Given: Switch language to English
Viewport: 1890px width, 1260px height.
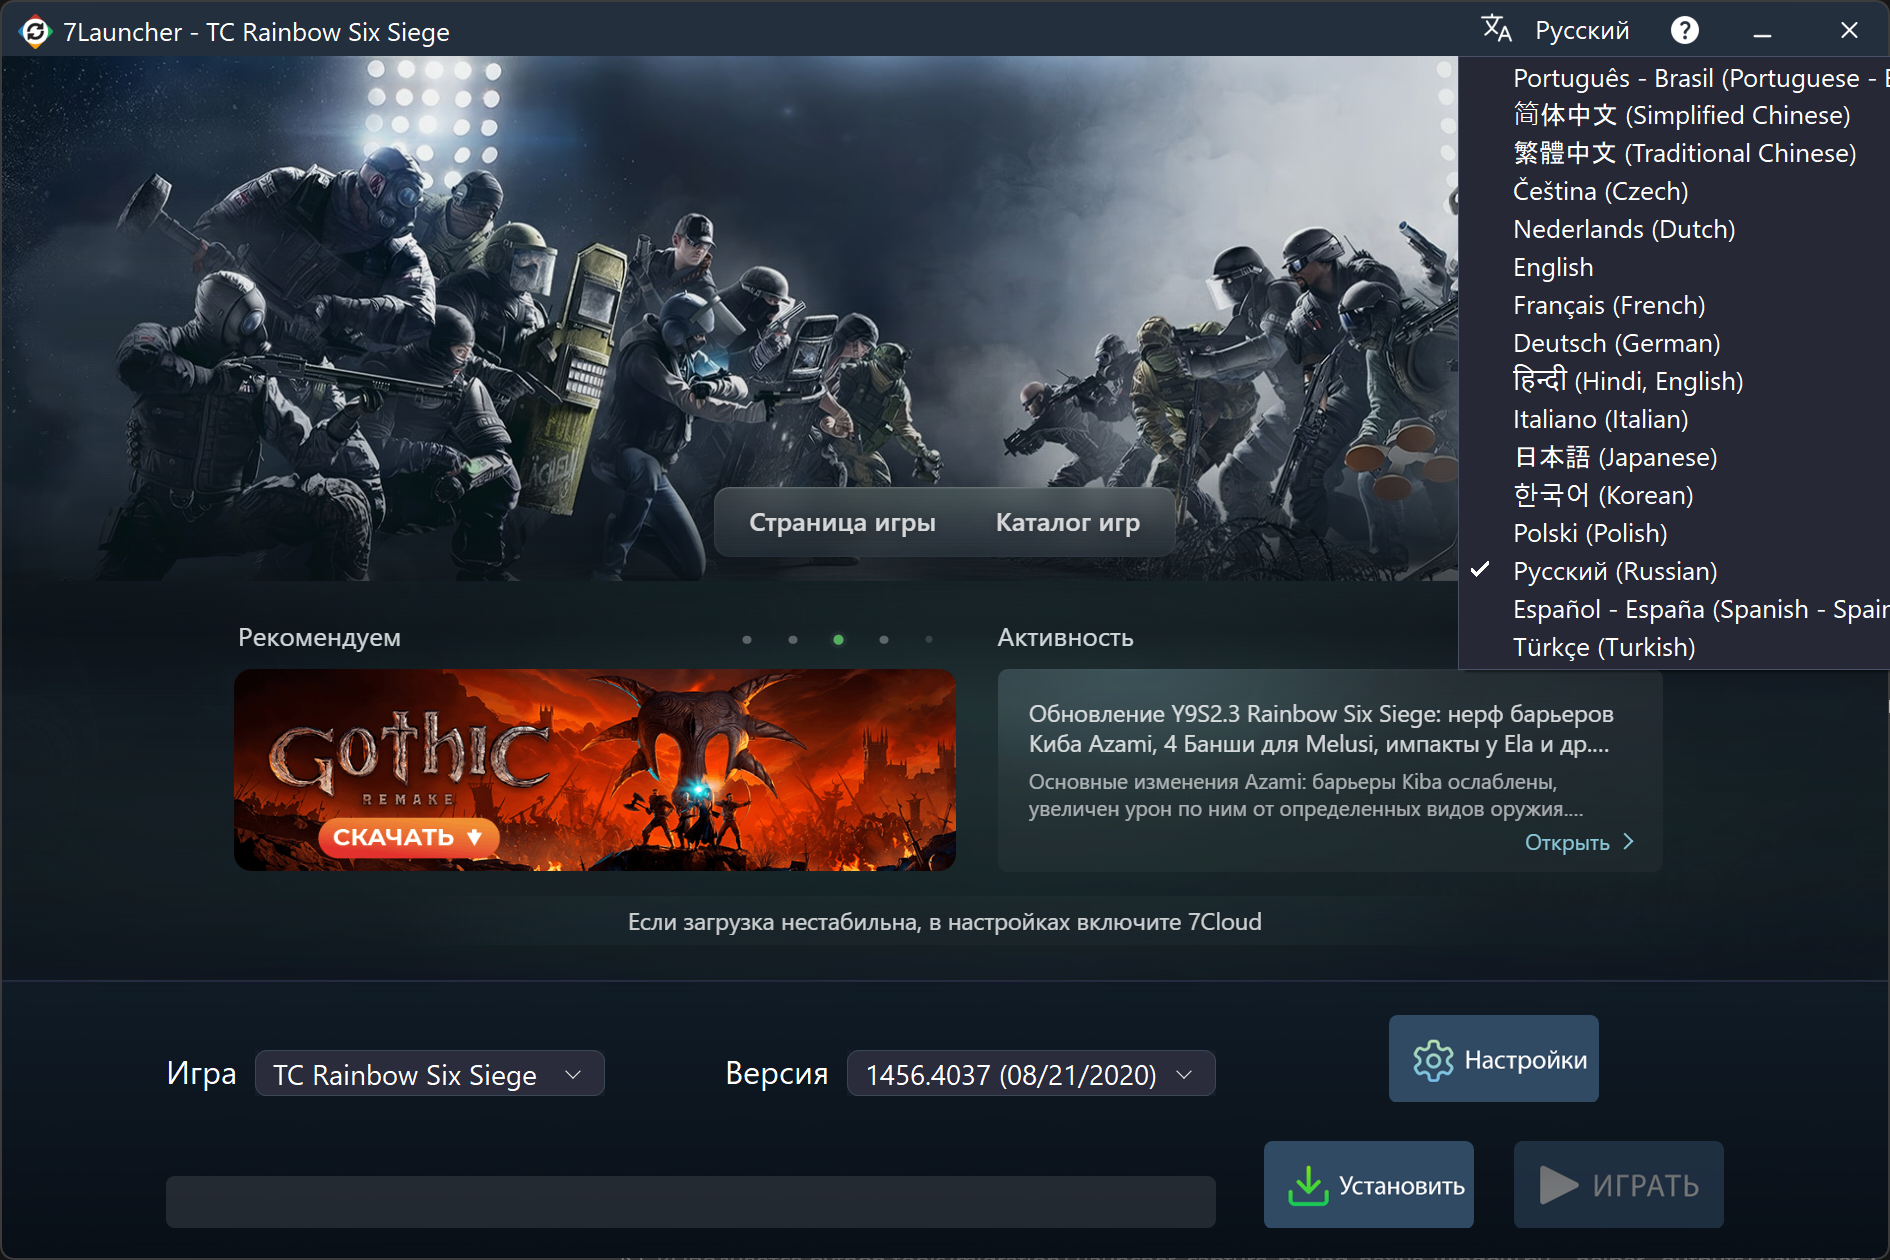Looking at the screenshot, I should point(1675,268).
